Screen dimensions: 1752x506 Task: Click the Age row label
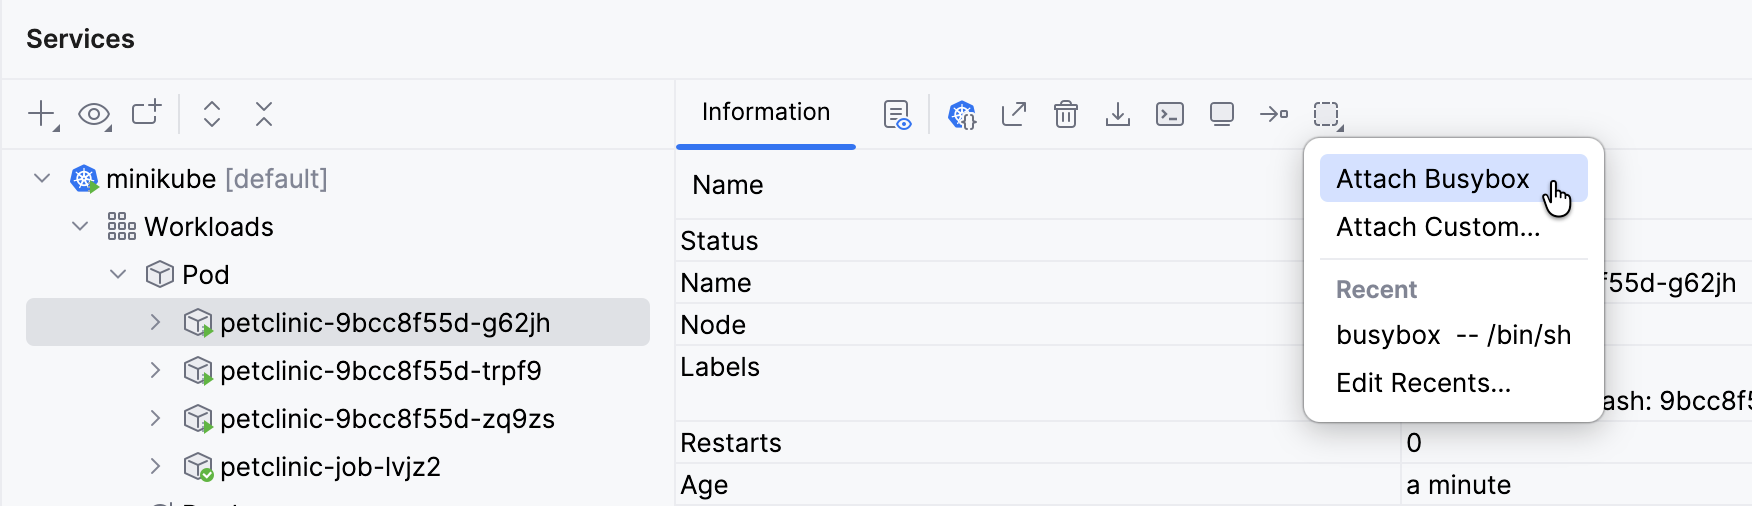coord(704,485)
